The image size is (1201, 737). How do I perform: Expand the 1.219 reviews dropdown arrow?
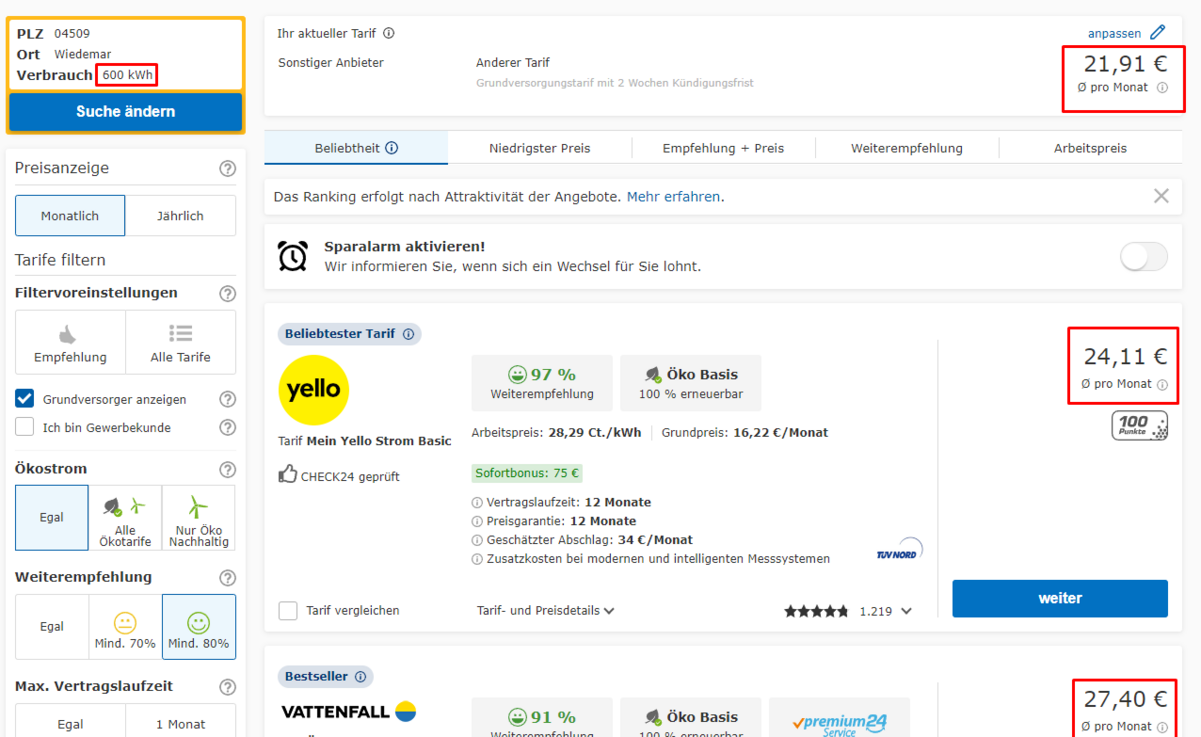point(907,611)
